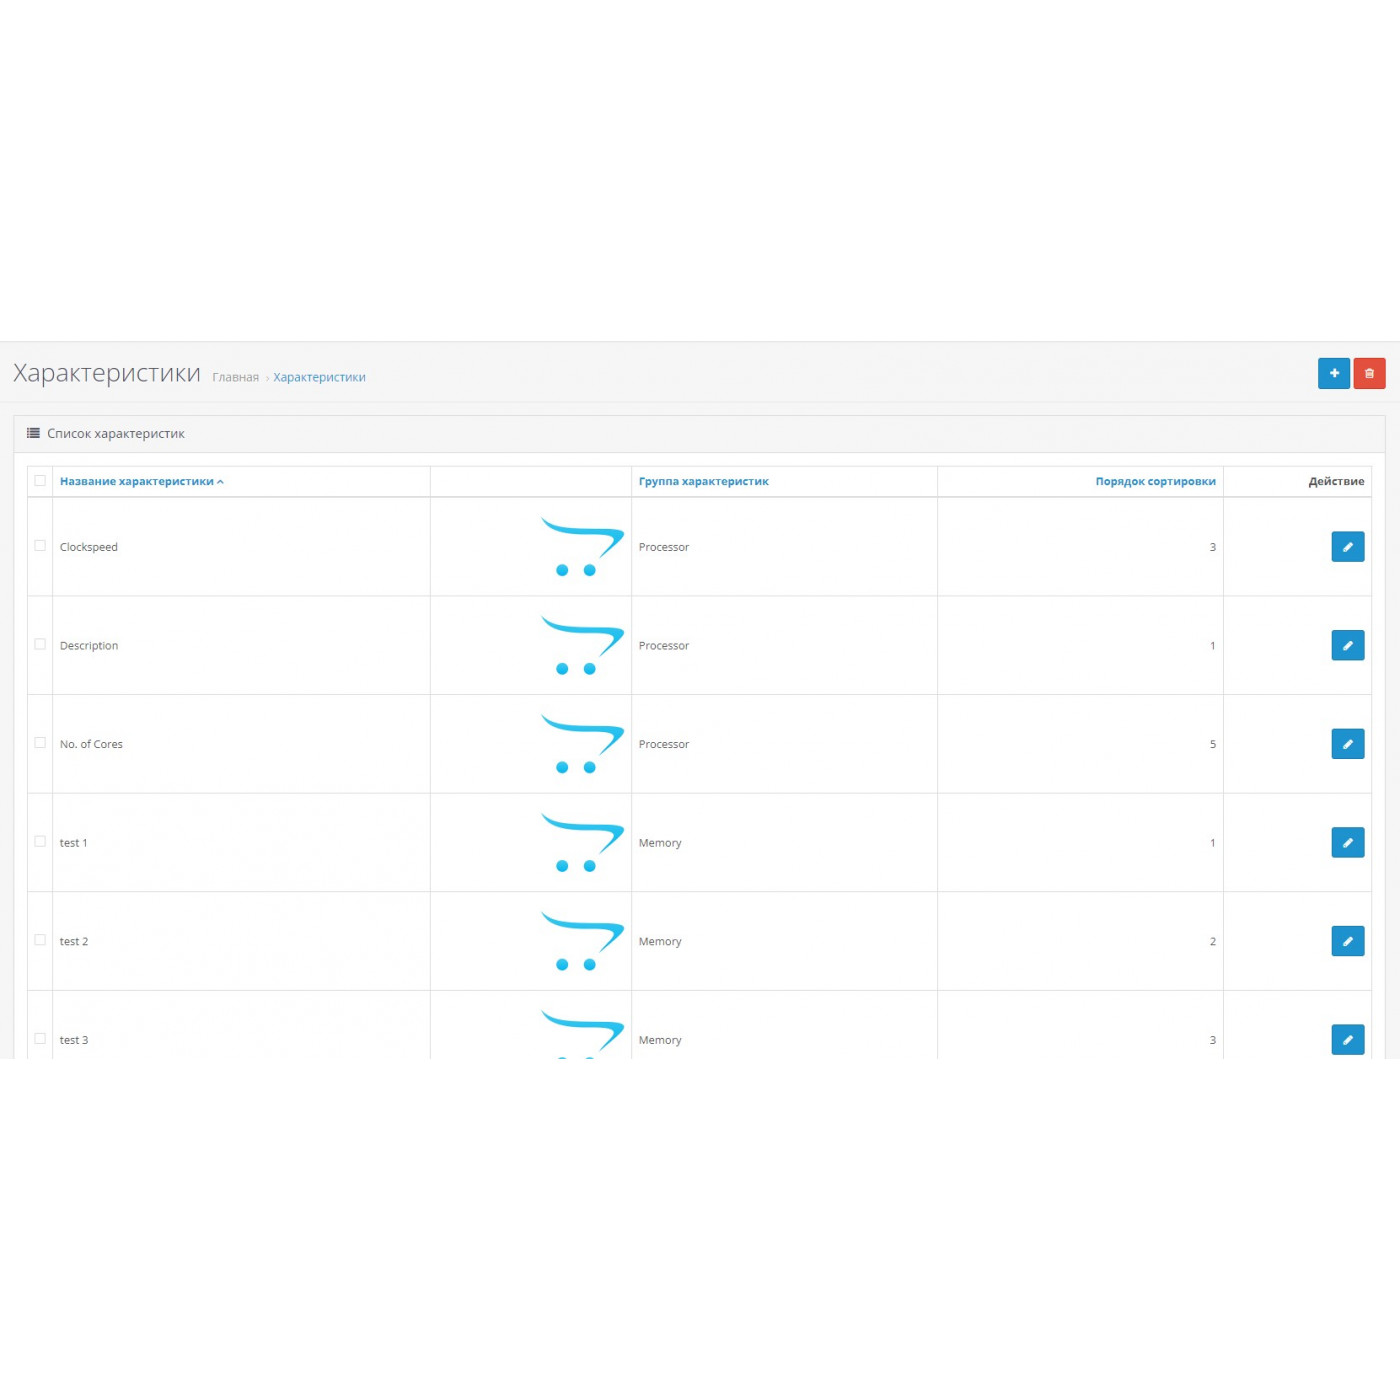Tick the checkbox for No. of Cores
1400x1400 pixels.
[40, 743]
